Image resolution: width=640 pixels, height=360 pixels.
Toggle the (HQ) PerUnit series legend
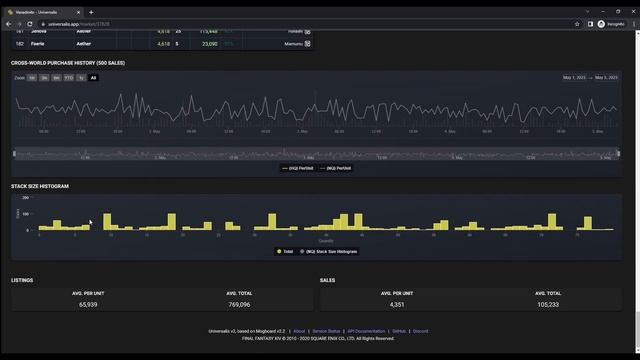click(x=298, y=168)
